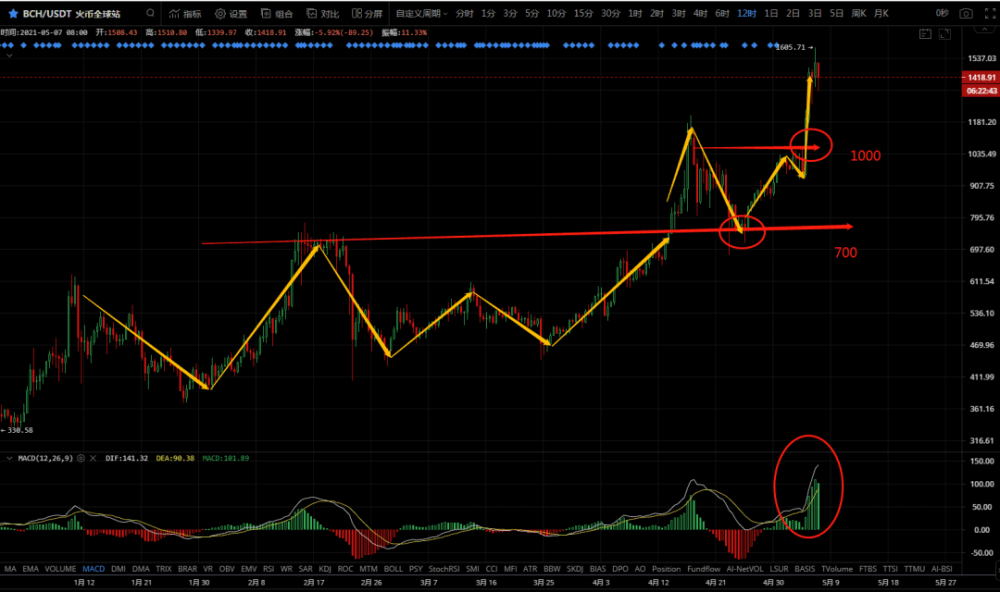Switch to the SKDJ indicator
This screenshot has width=1000, height=592.
(x=575, y=568)
